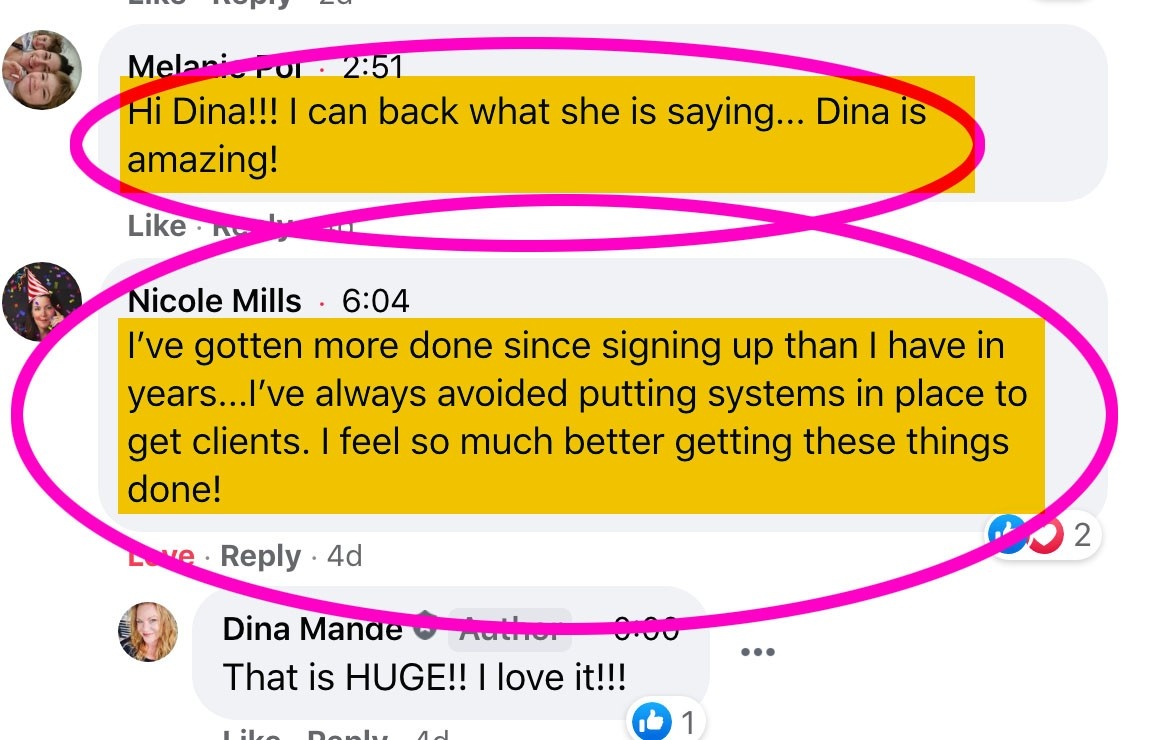Image resolution: width=1164 pixels, height=740 pixels.
Task: Reply to Nicole Mills' comment
Action: [x=261, y=556]
